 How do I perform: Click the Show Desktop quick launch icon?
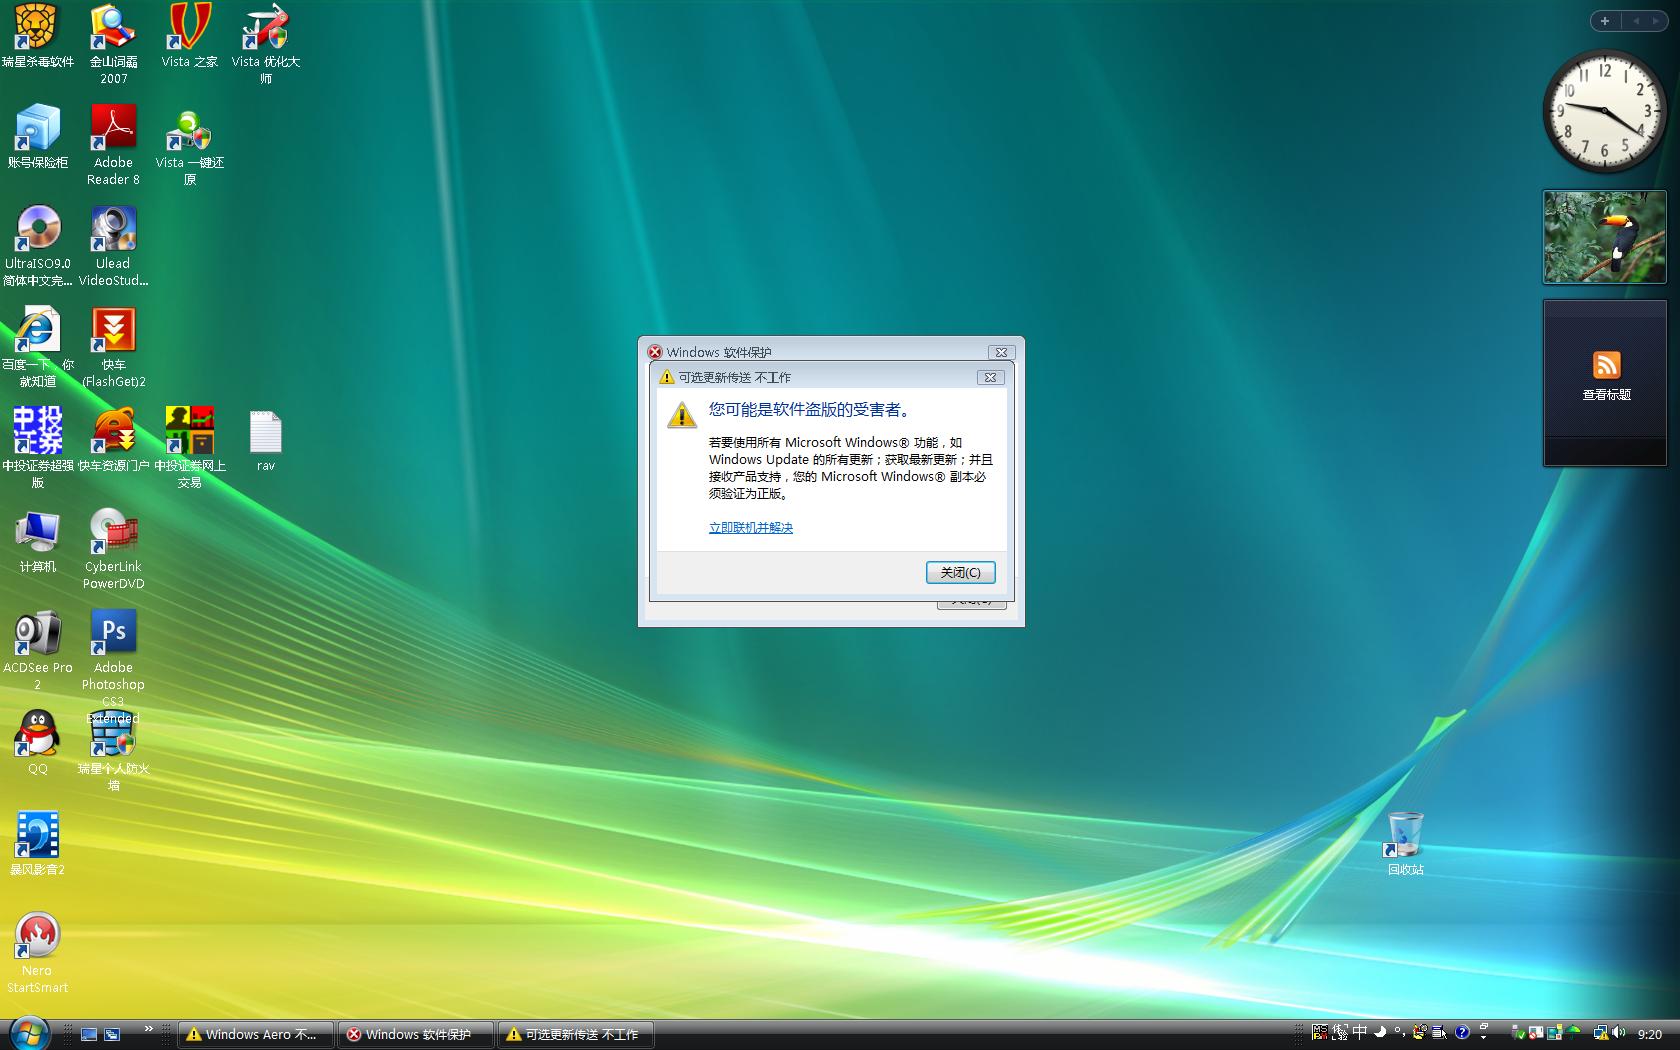(89, 1034)
